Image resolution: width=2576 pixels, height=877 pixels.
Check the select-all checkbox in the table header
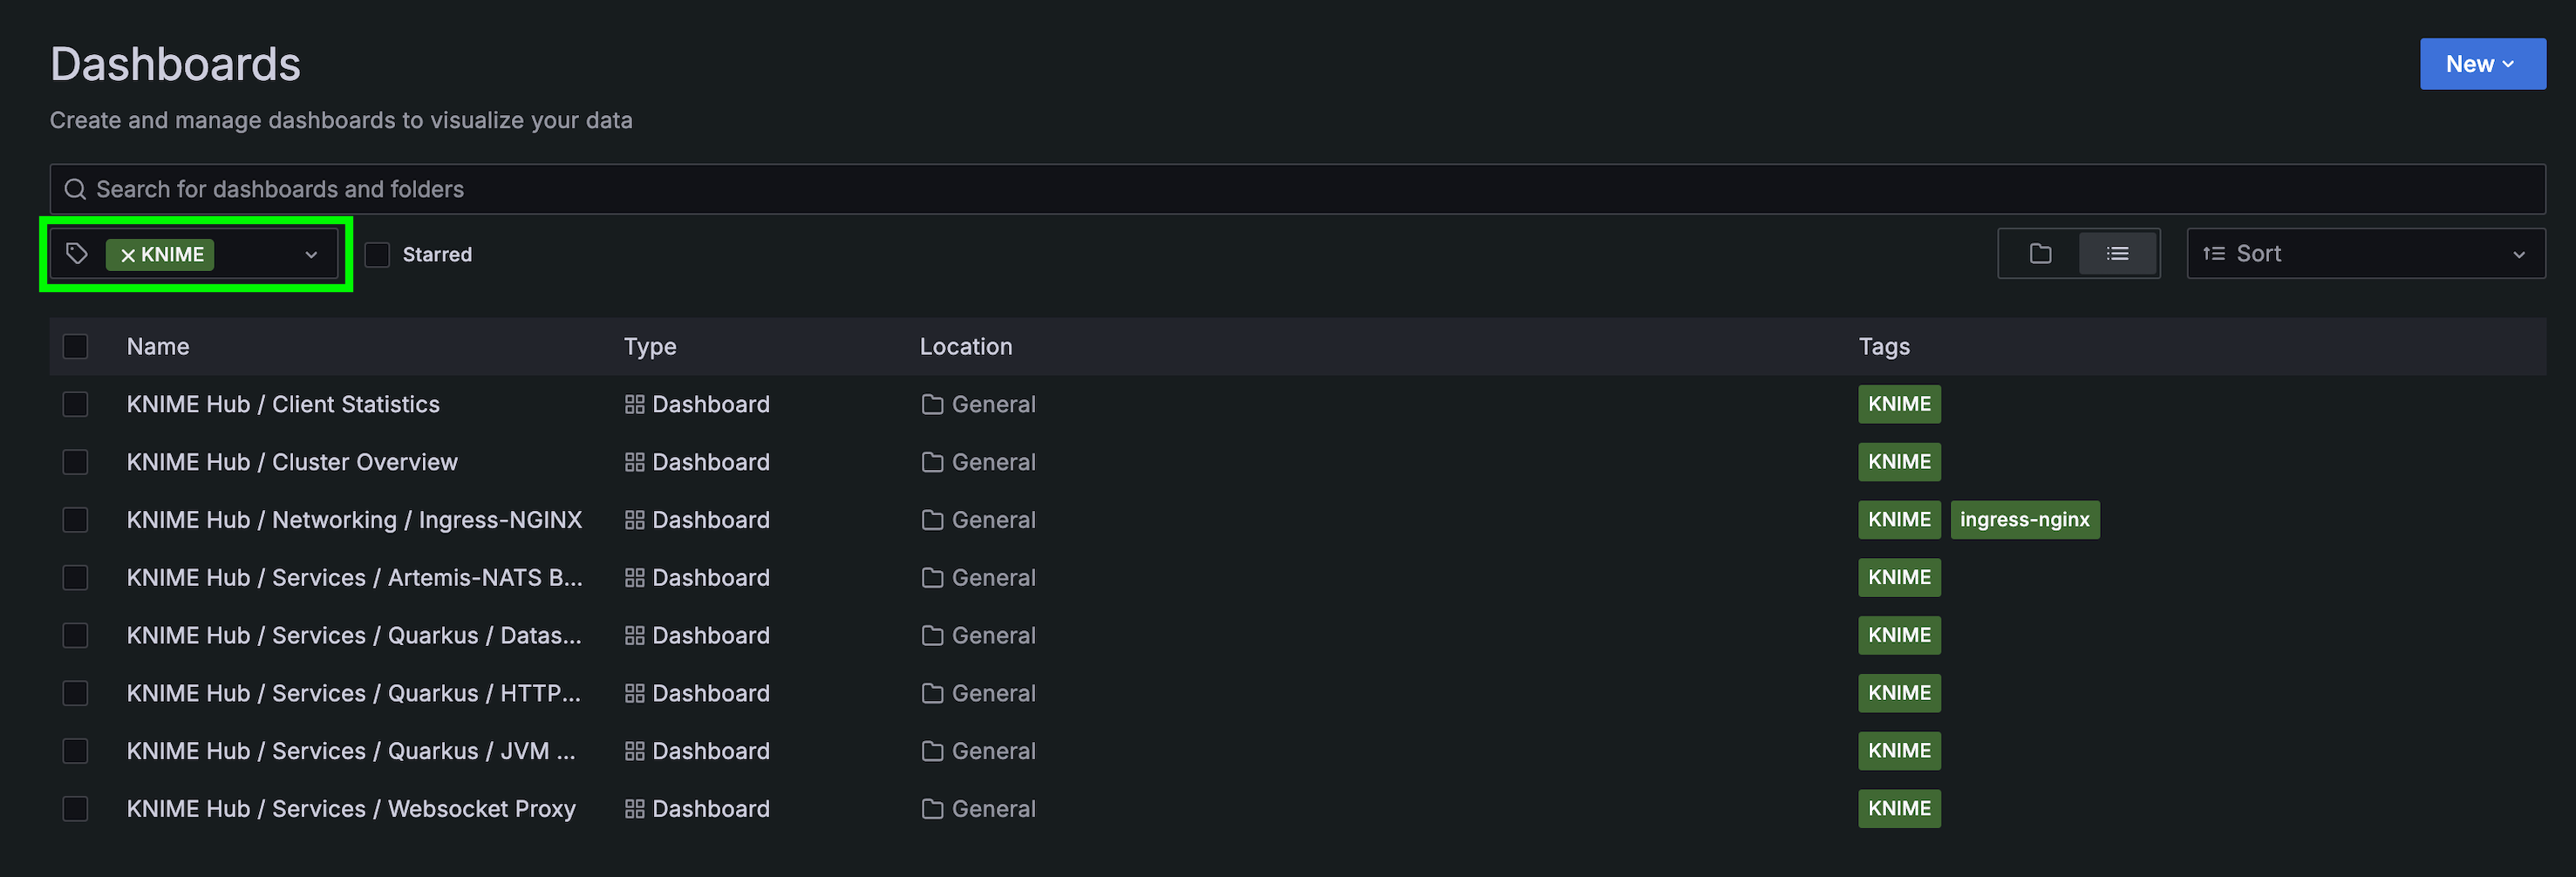click(75, 346)
